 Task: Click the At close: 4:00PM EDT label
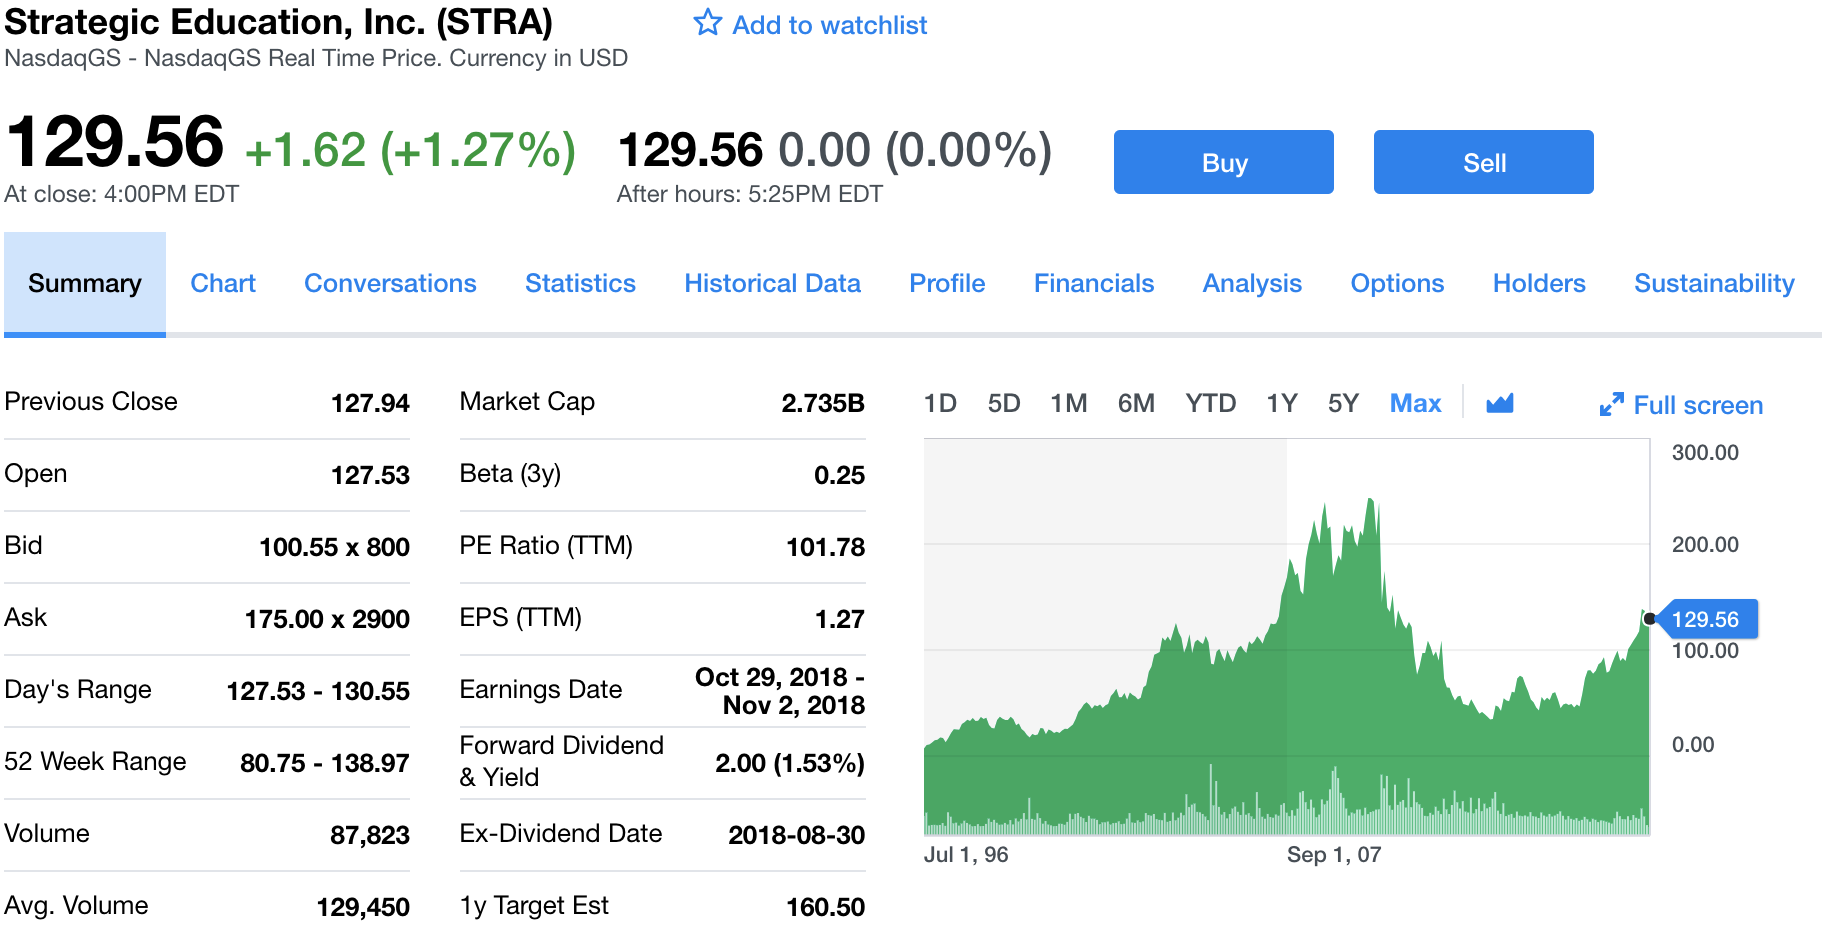click(122, 194)
